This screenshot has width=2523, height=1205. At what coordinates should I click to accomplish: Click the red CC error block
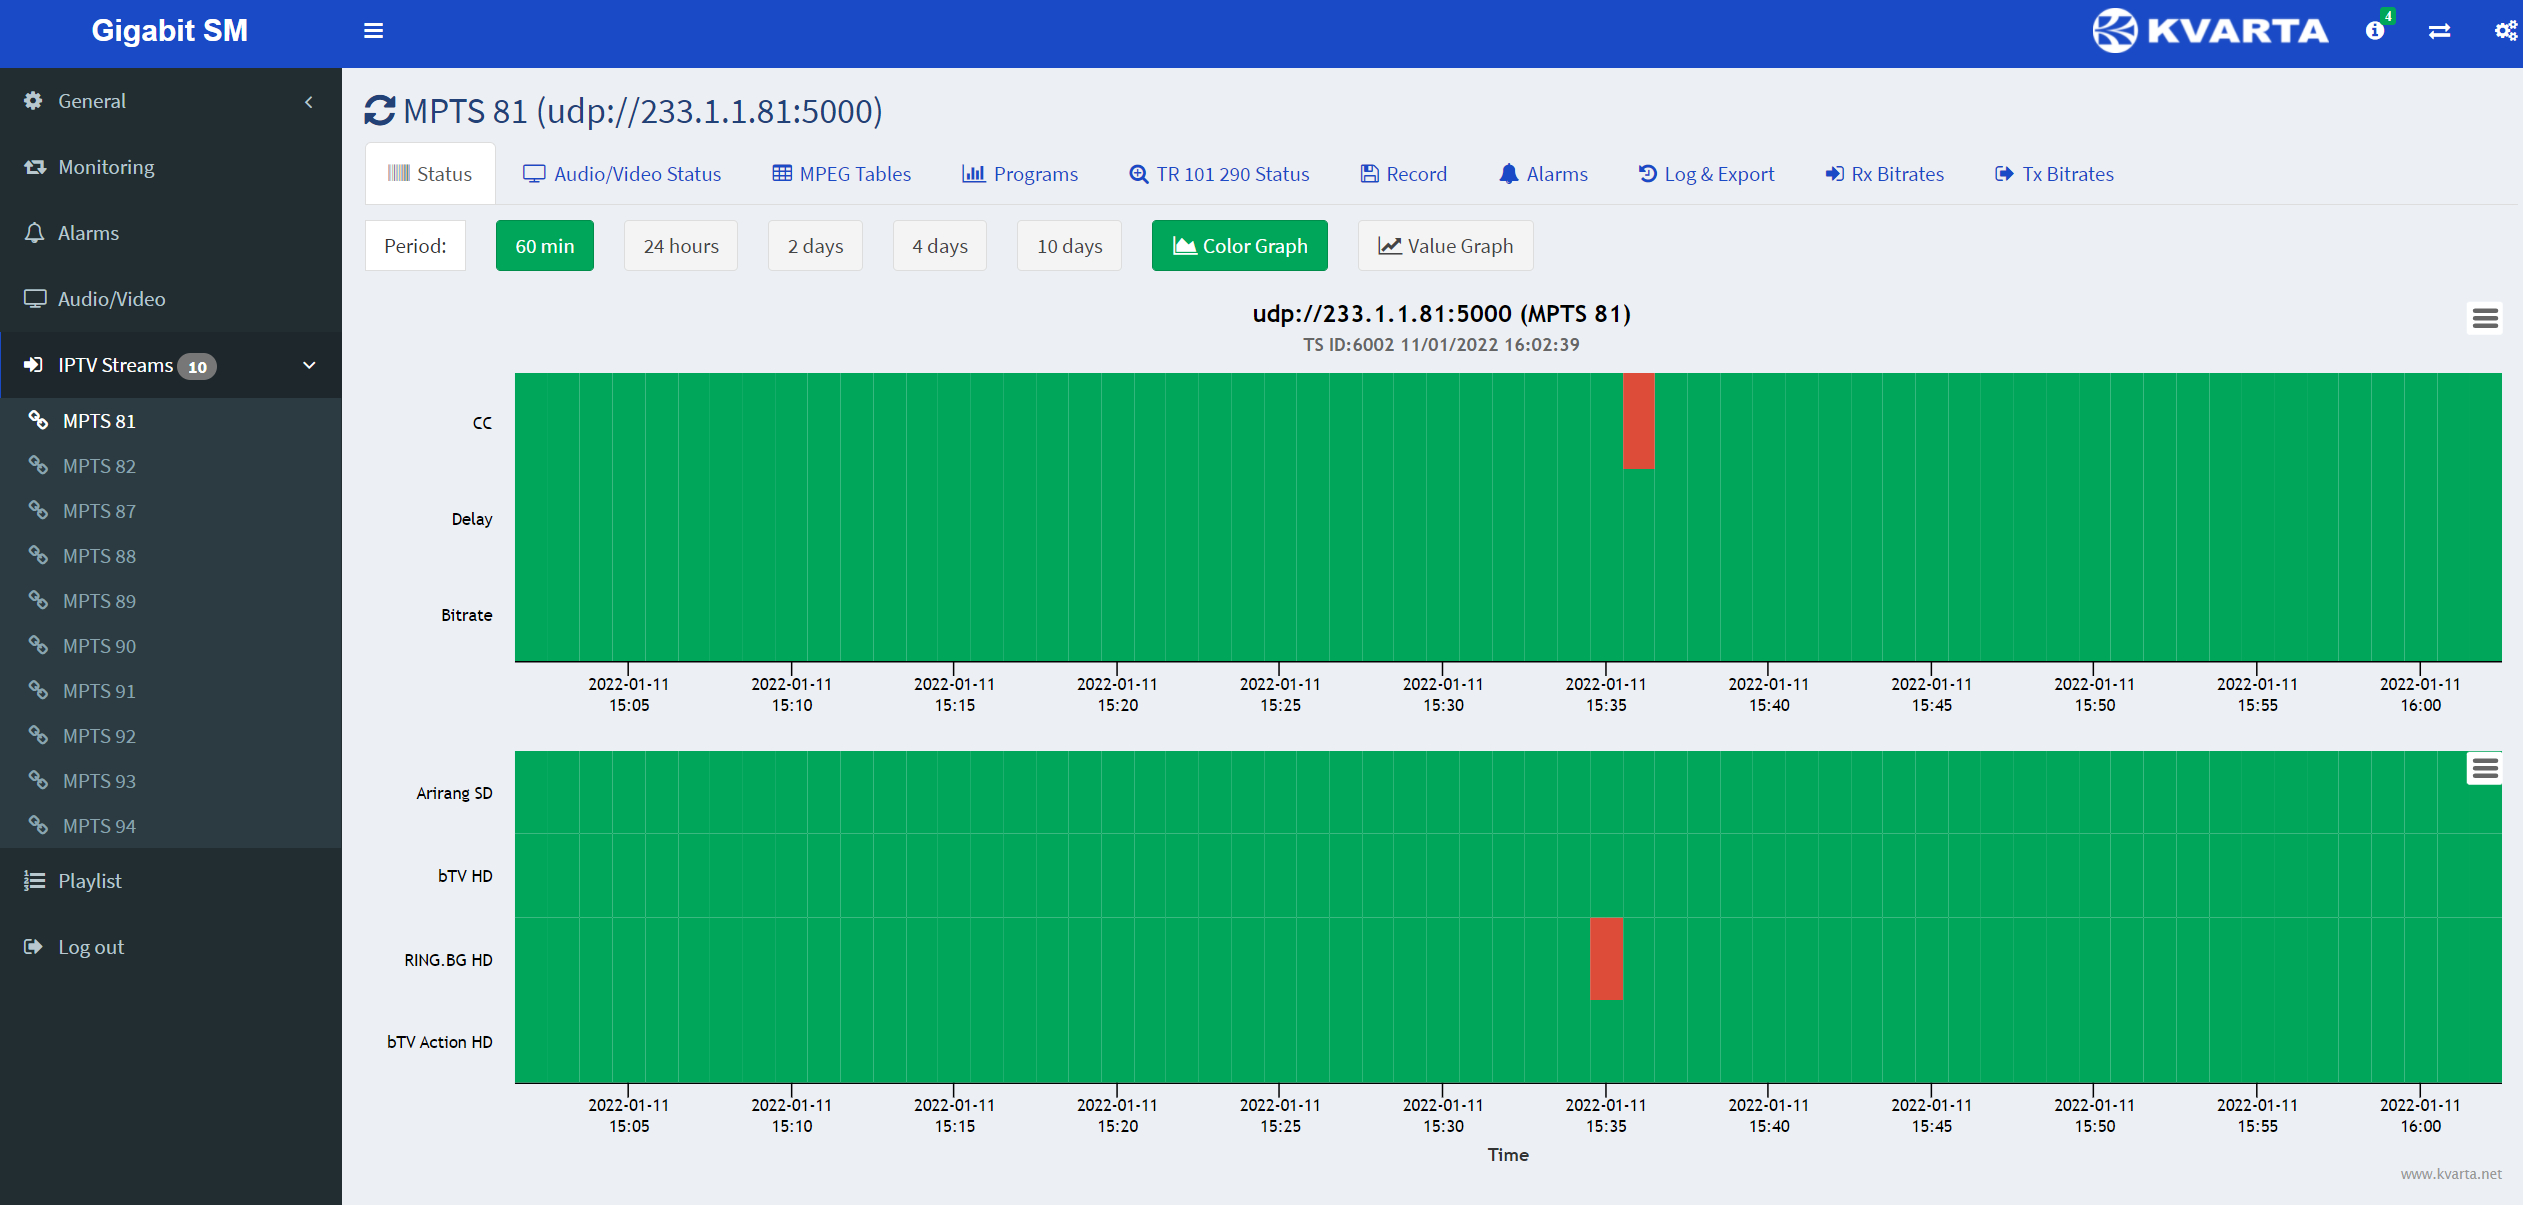tap(1639, 421)
